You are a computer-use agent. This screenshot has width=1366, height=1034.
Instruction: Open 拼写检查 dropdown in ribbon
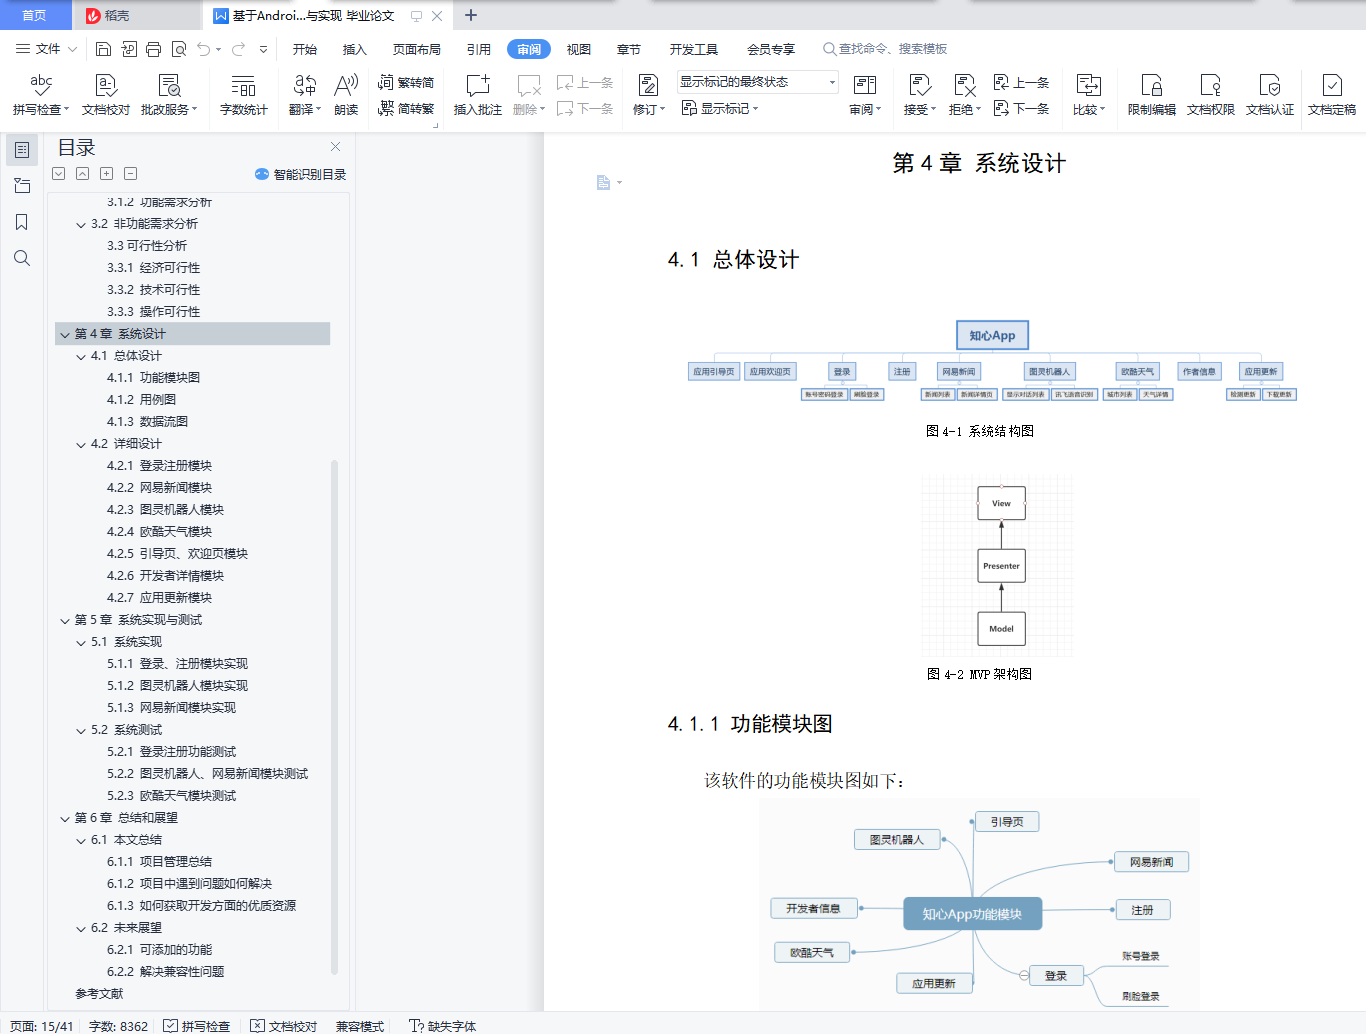pos(41,109)
